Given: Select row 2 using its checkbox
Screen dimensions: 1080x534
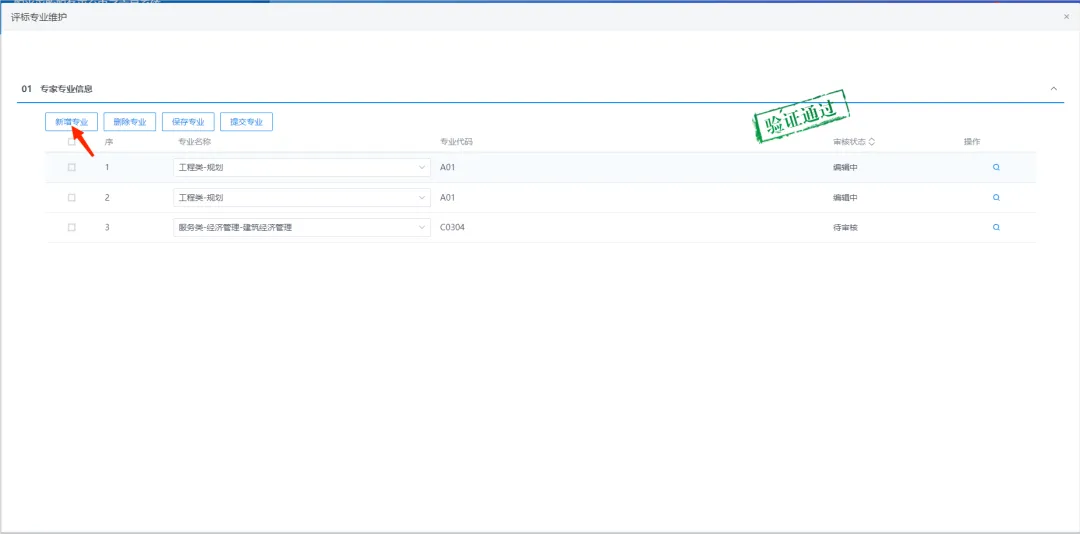Looking at the screenshot, I should click(x=71, y=198).
